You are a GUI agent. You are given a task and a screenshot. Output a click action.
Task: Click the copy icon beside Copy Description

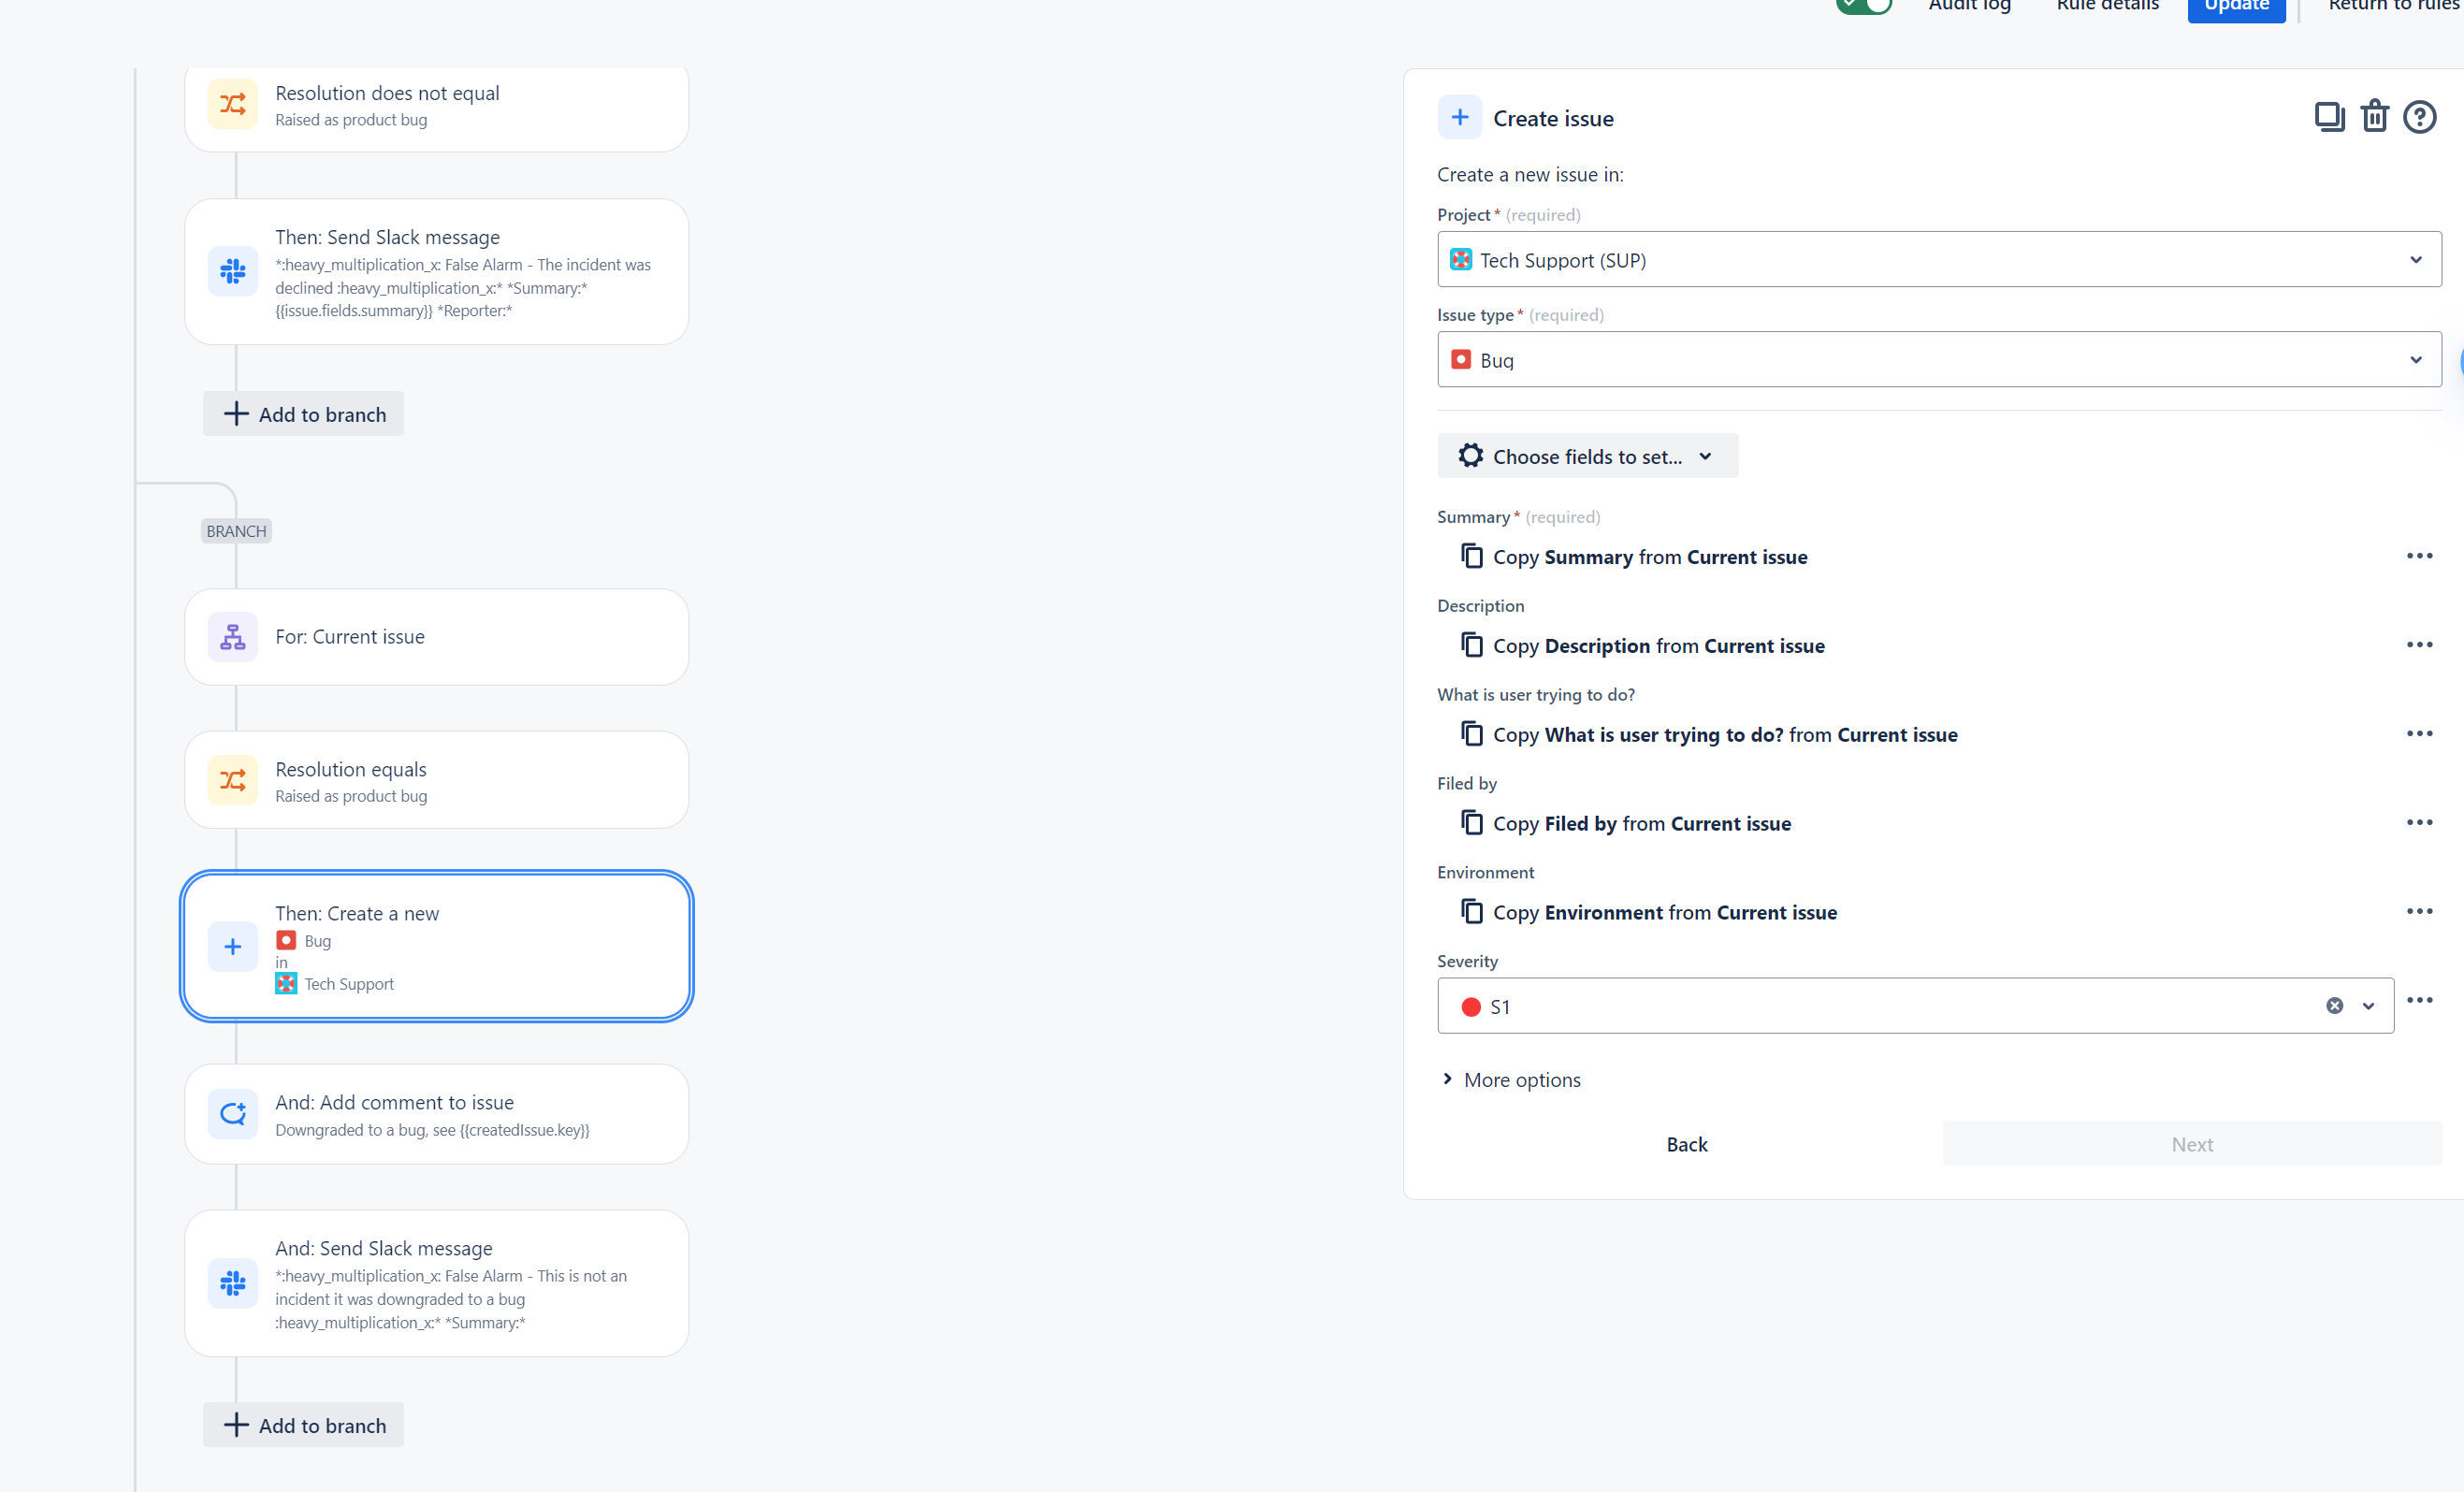tap(1472, 644)
